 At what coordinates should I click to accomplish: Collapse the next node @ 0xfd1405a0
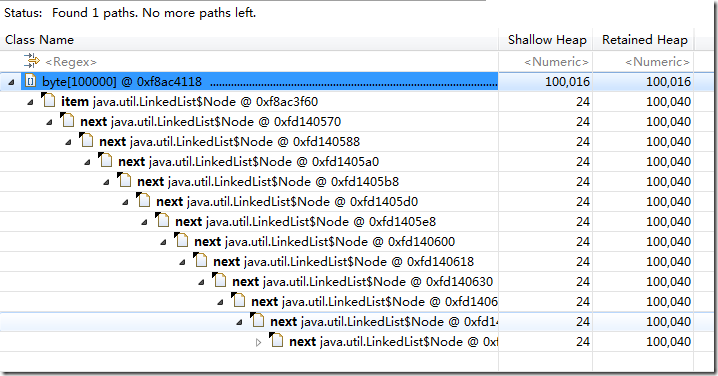87,162
